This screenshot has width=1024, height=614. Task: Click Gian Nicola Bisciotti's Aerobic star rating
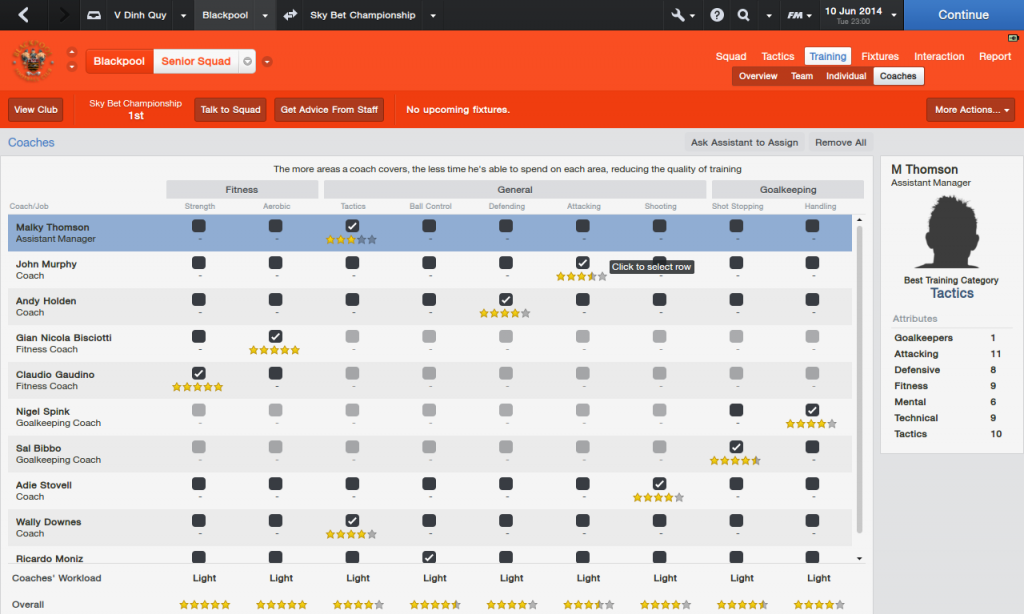click(x=274, y=350)
